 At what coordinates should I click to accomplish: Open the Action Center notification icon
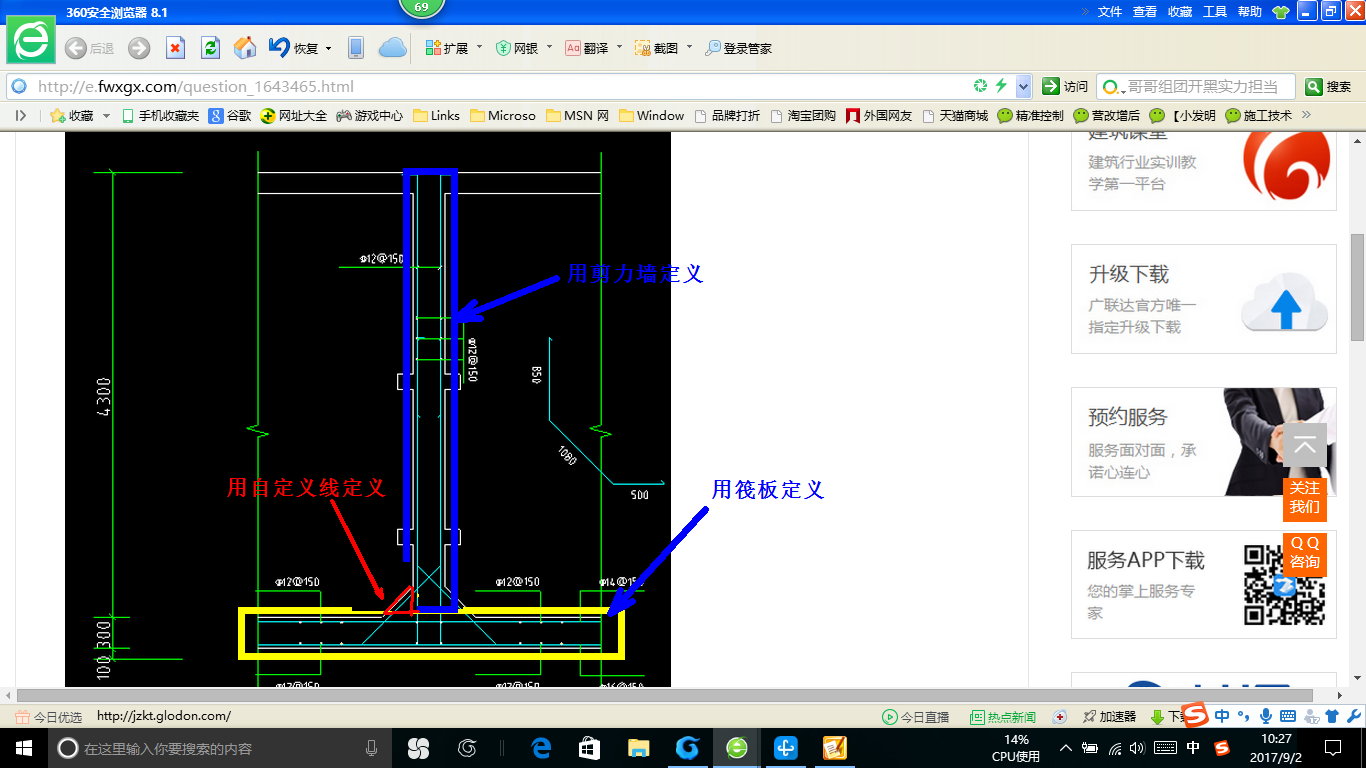1332,747
